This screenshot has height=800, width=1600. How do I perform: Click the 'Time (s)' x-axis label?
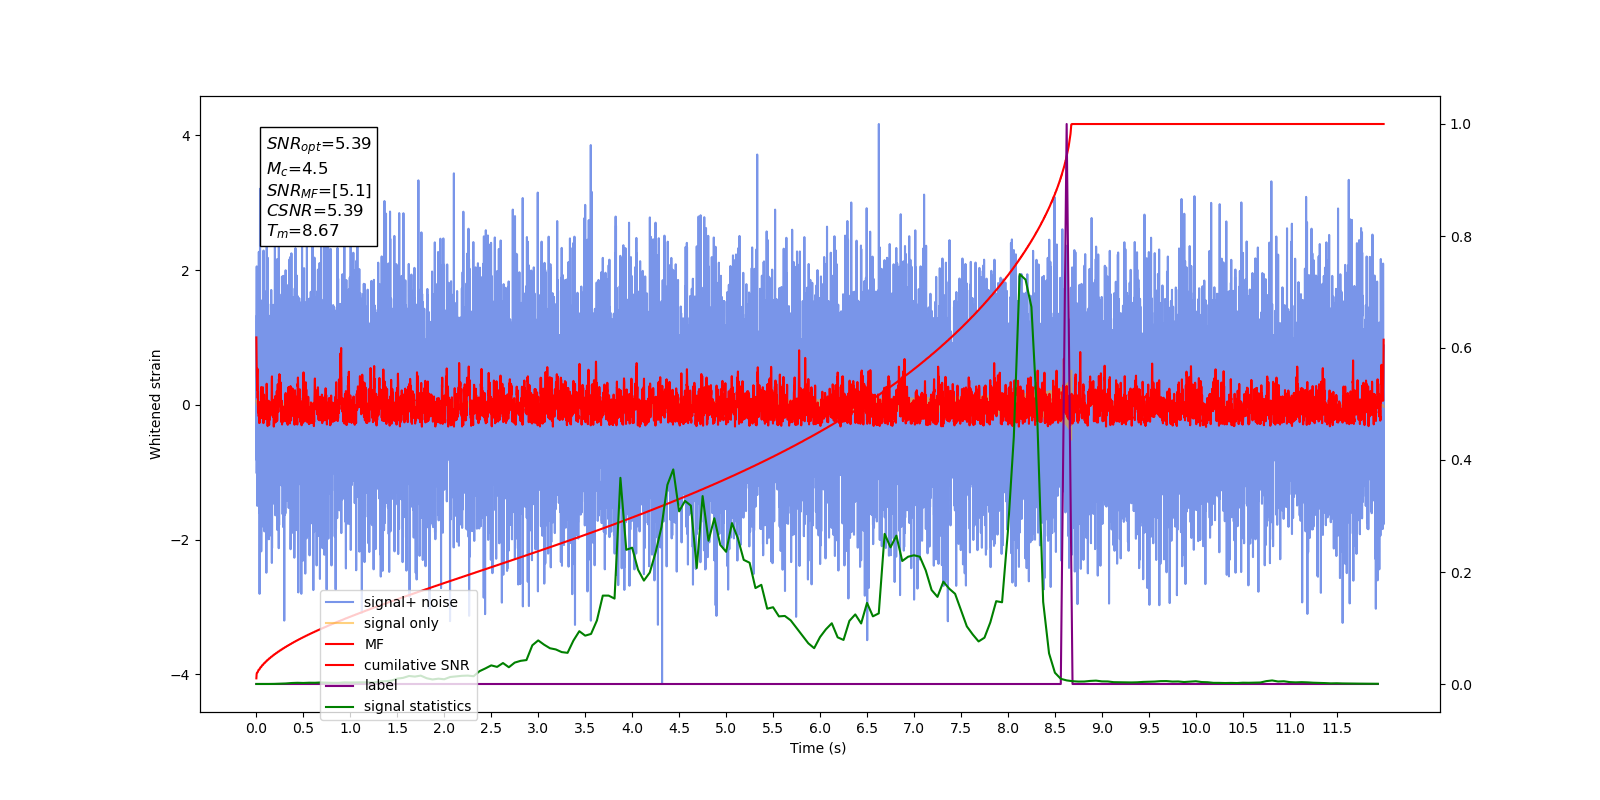point(818,748)
